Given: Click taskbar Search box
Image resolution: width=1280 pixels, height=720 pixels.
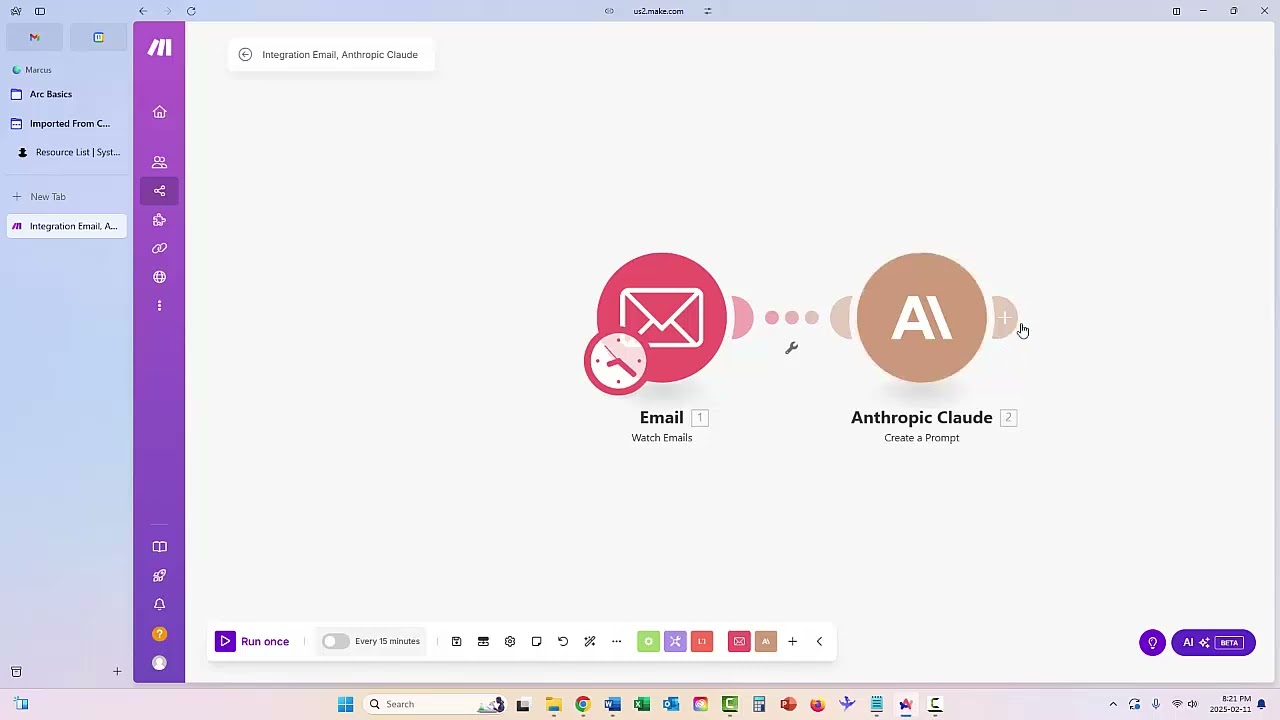Looking at the screenshot, I should coord(435,704).
